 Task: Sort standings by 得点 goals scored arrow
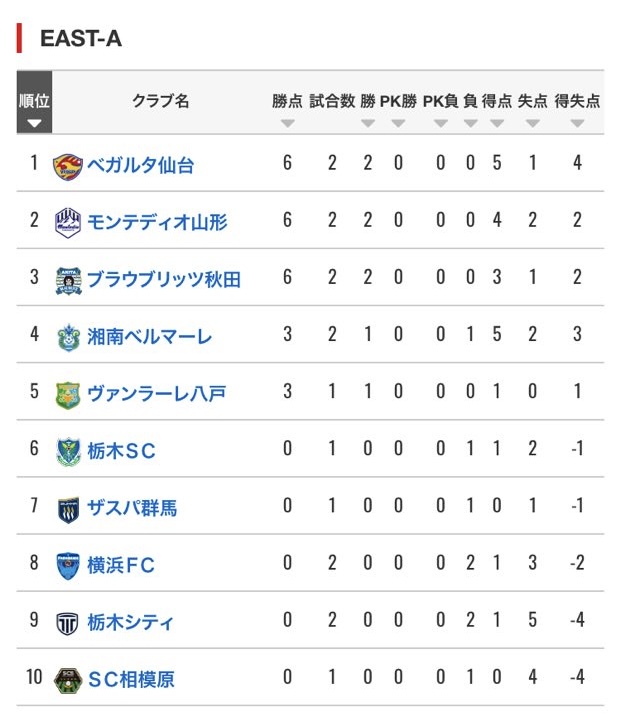point(497,123)
